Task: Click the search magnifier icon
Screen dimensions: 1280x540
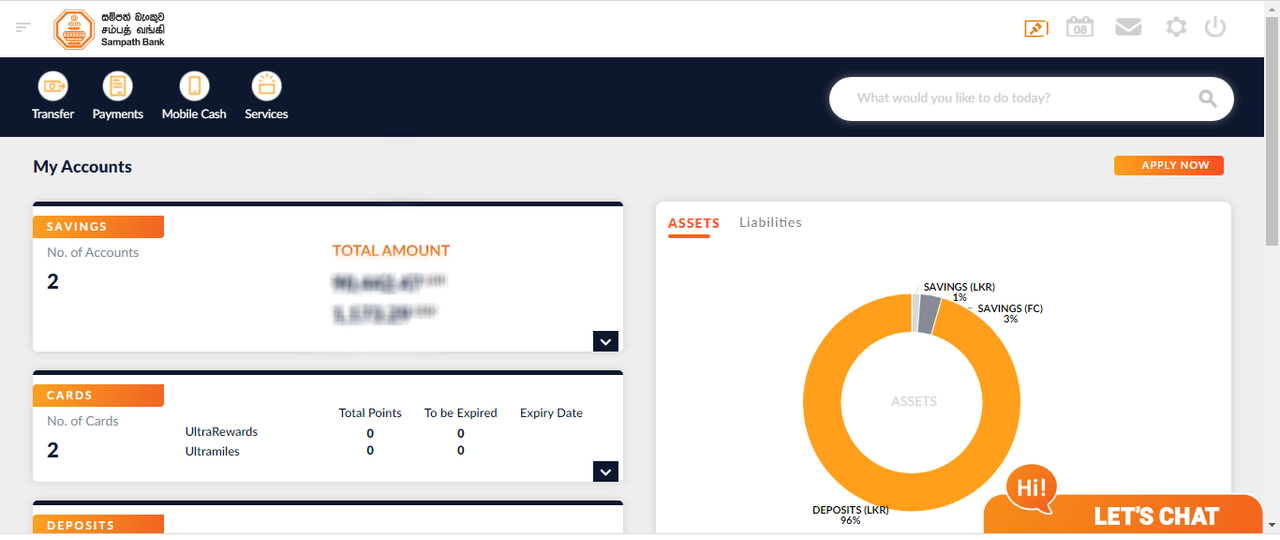Action: coord(1208,98)
